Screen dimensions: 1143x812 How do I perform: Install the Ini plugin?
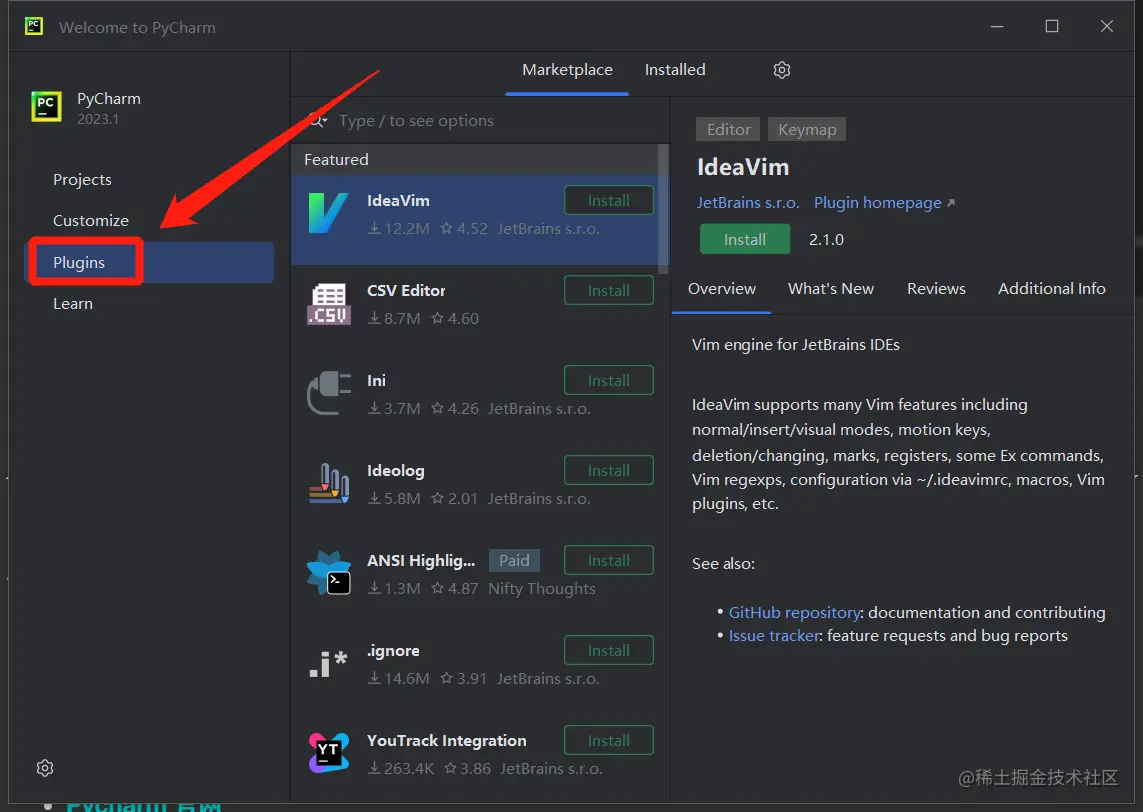point(609,380)
